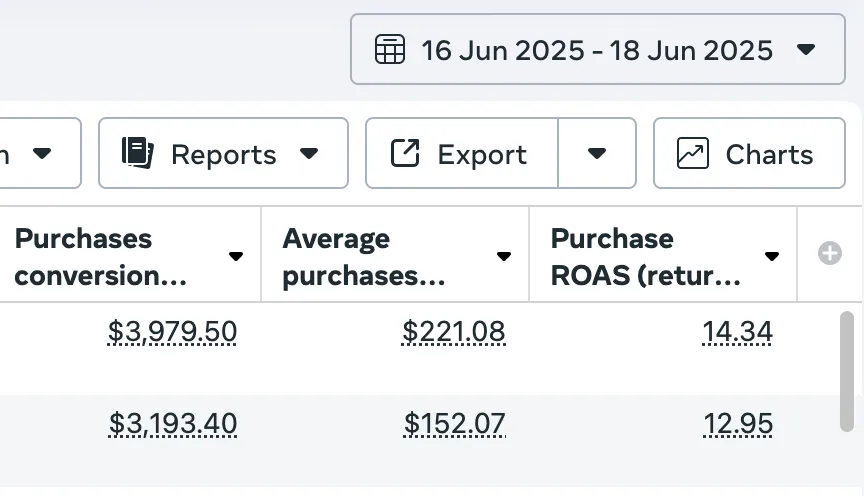Click the Export arrow icon
The image size is (864, 496).
click(x=404, y=153)
